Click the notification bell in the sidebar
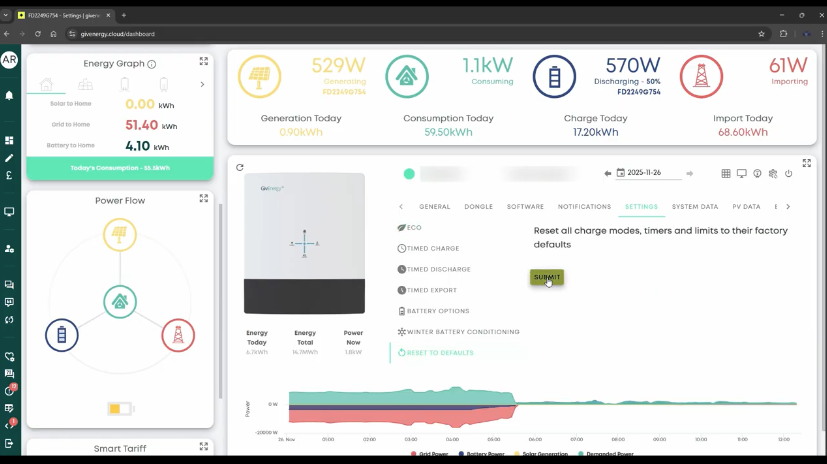Image resolution: width=827 pixels, height=464 pixels. (x=9, y=96)
